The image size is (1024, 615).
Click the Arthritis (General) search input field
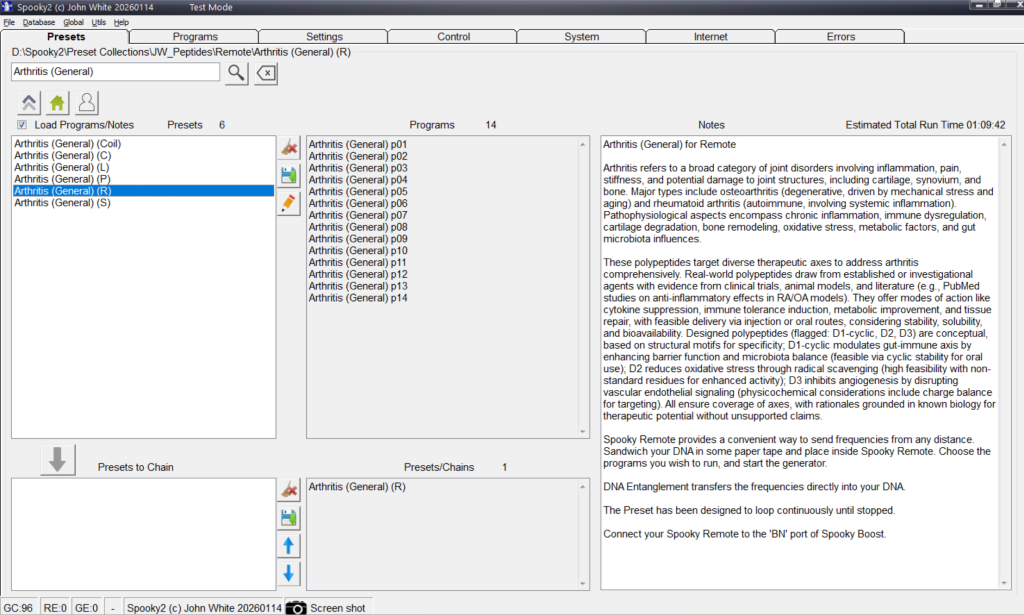coord(115,72)
